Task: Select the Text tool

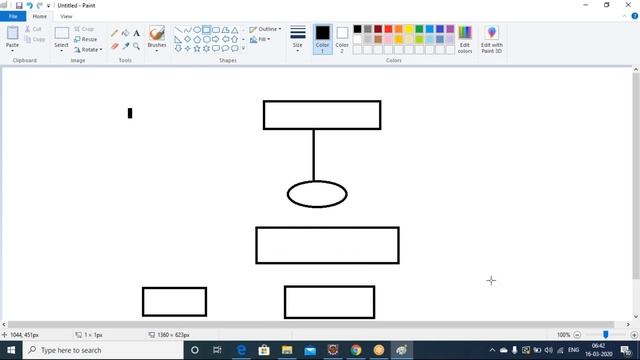Action: pos(136,33)
